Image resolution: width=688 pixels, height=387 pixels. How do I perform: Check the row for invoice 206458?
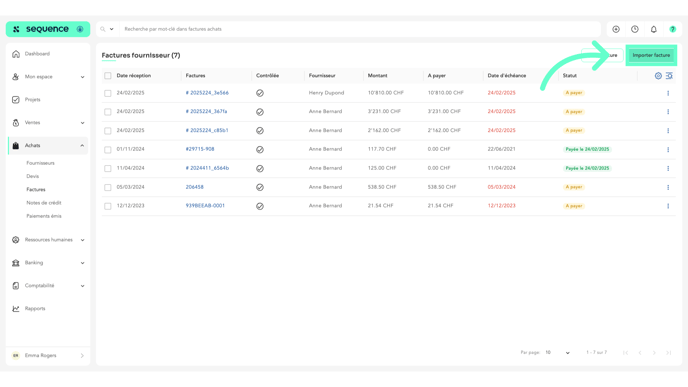pos(108,187)
